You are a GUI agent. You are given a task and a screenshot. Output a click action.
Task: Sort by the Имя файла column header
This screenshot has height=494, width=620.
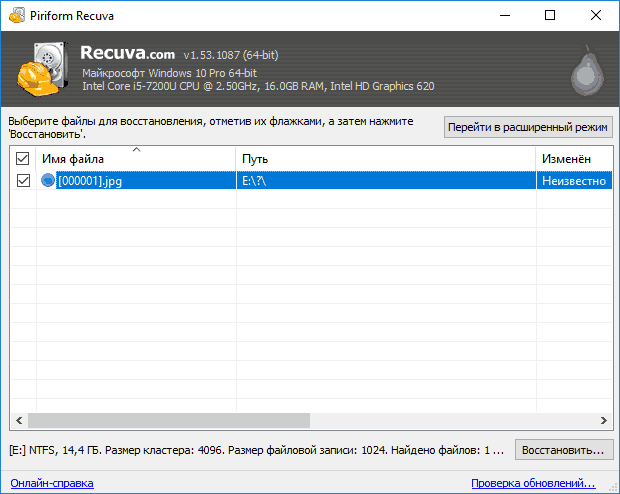click(136, 159)
